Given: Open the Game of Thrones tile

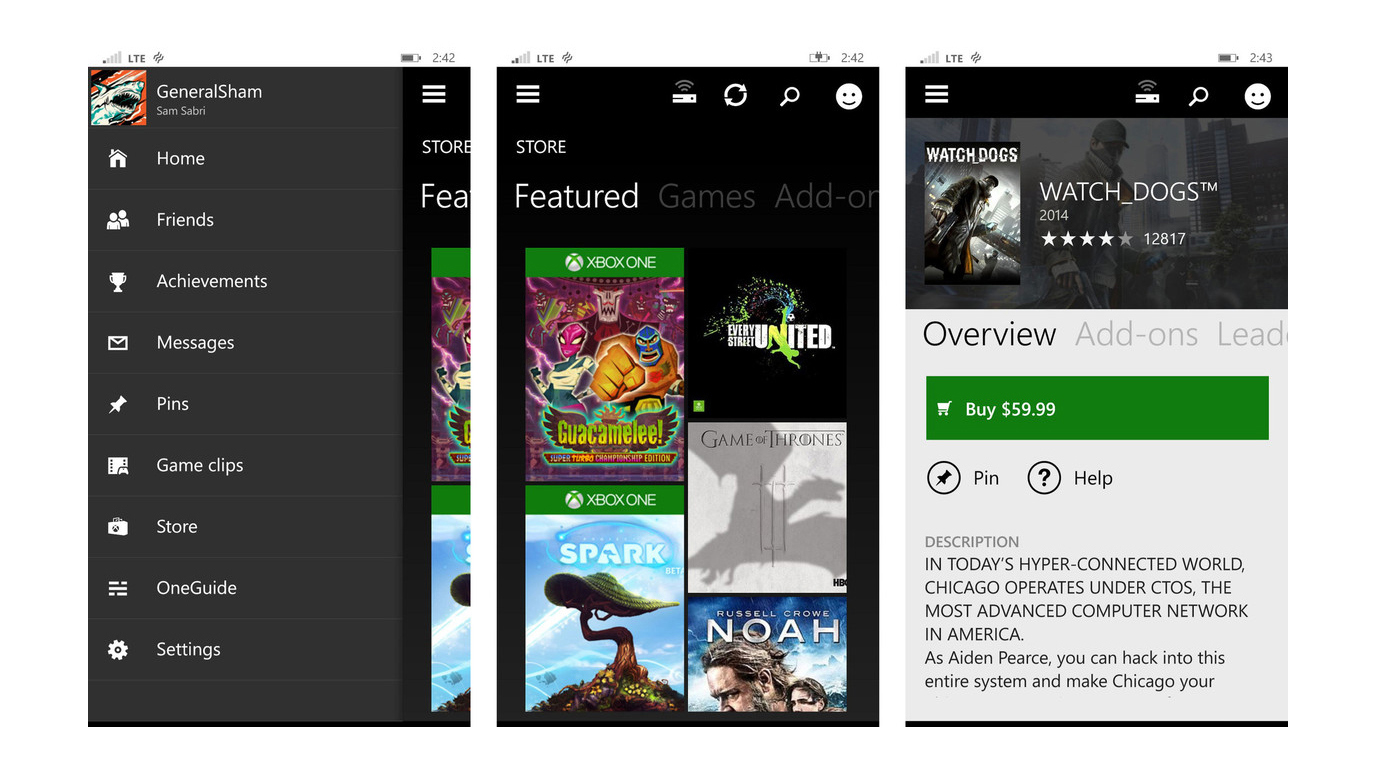Looking at the screenshot, I should pyautogui.click(x=767, y=507).
